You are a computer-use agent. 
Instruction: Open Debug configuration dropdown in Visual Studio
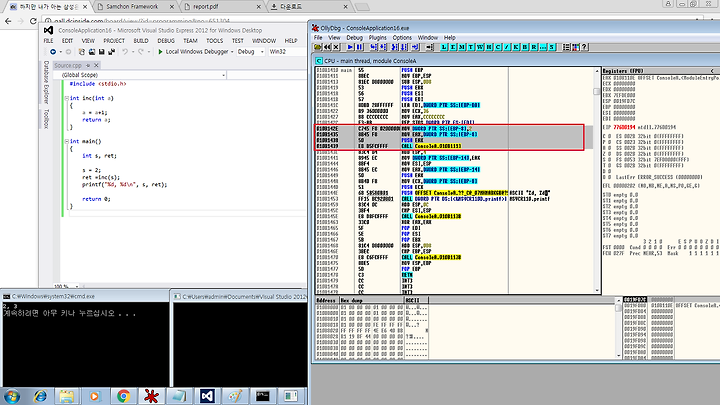(x=251, y=52)
